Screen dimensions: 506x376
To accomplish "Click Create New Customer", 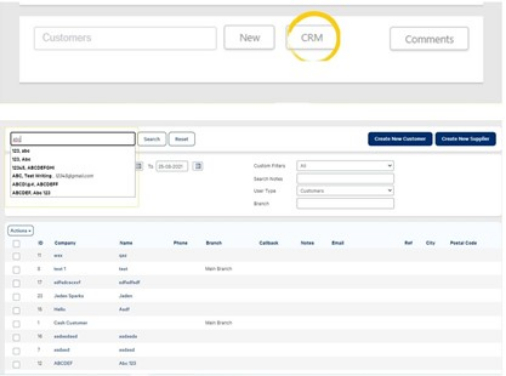I will coord(400,139).
